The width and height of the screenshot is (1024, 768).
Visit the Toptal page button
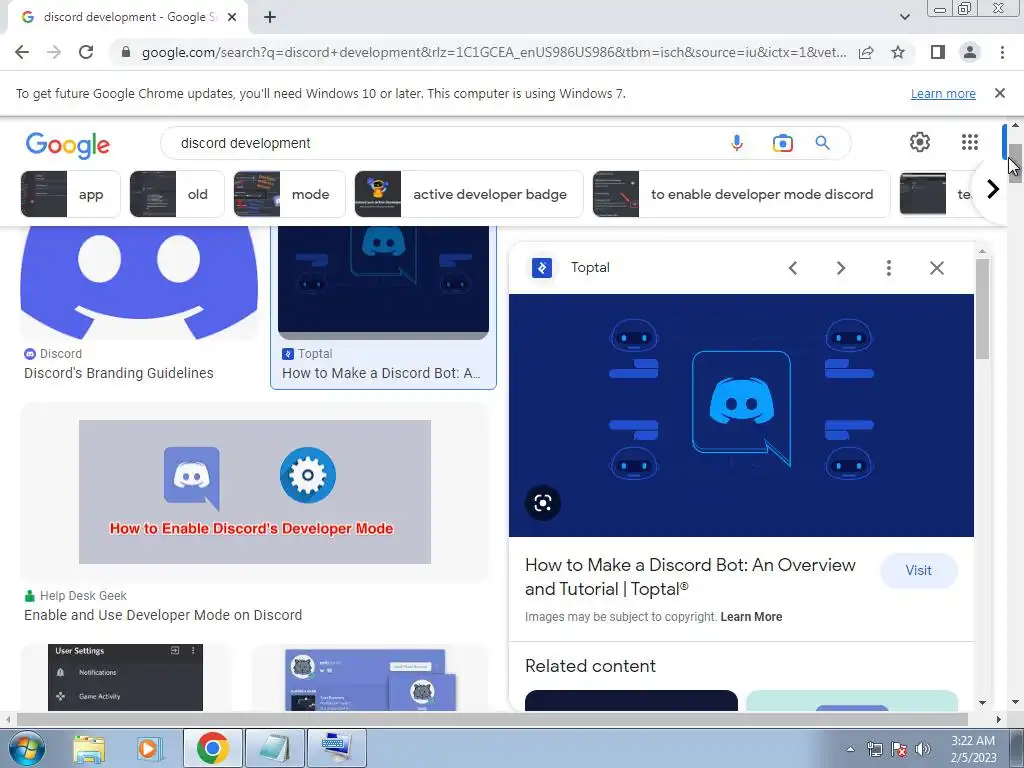coord(918,571)
